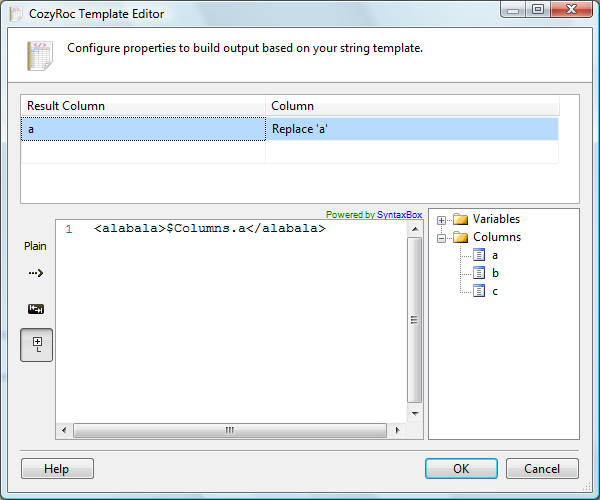Click the column icon beside 'a'
This screenshot has height=500, width=600.
point(479,255)
